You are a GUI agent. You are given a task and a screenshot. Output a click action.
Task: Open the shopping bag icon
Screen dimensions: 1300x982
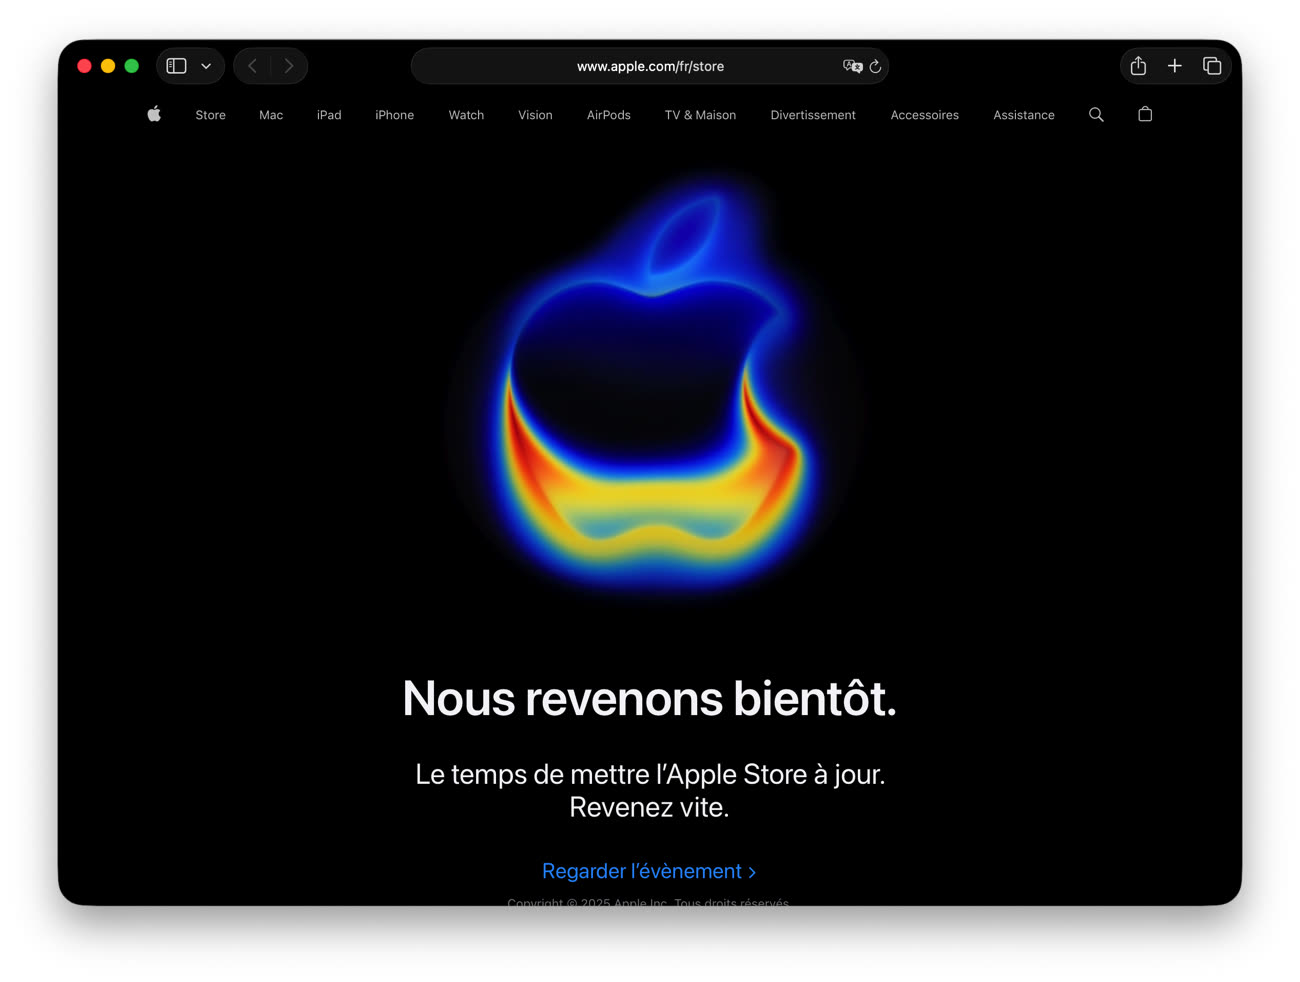(x=1145, y=114)
